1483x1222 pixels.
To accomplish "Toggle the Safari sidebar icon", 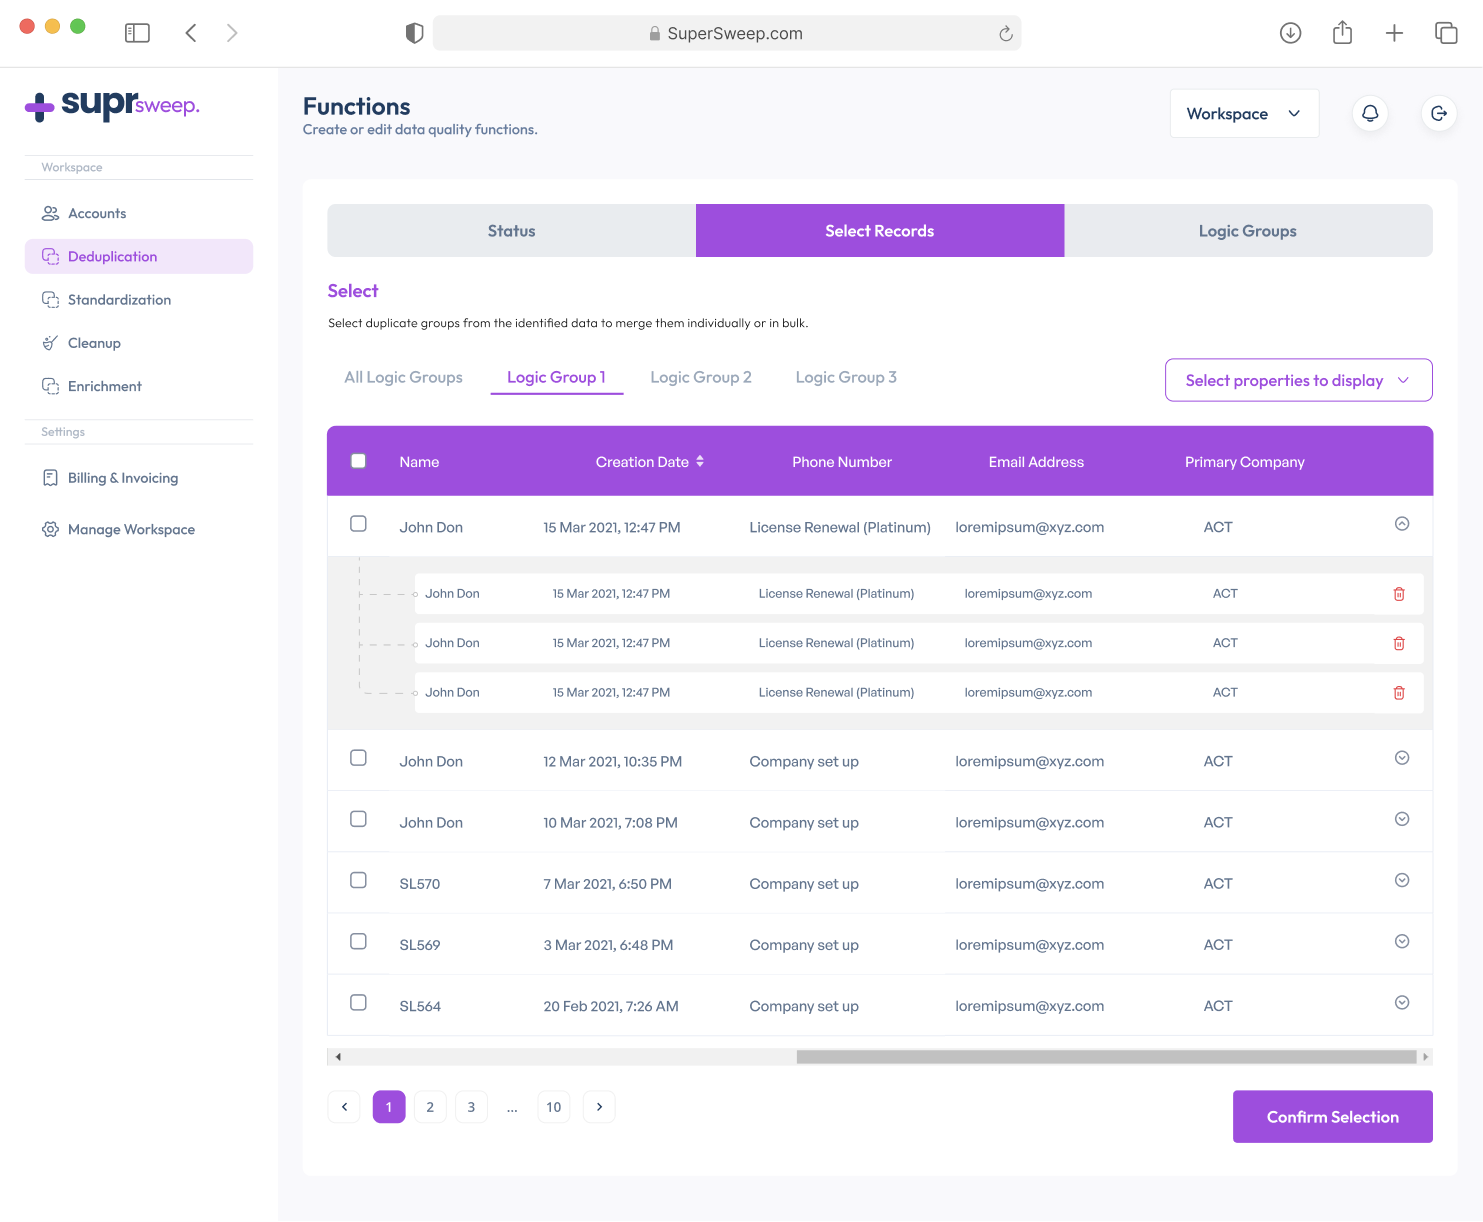I will tap(137, 33).
